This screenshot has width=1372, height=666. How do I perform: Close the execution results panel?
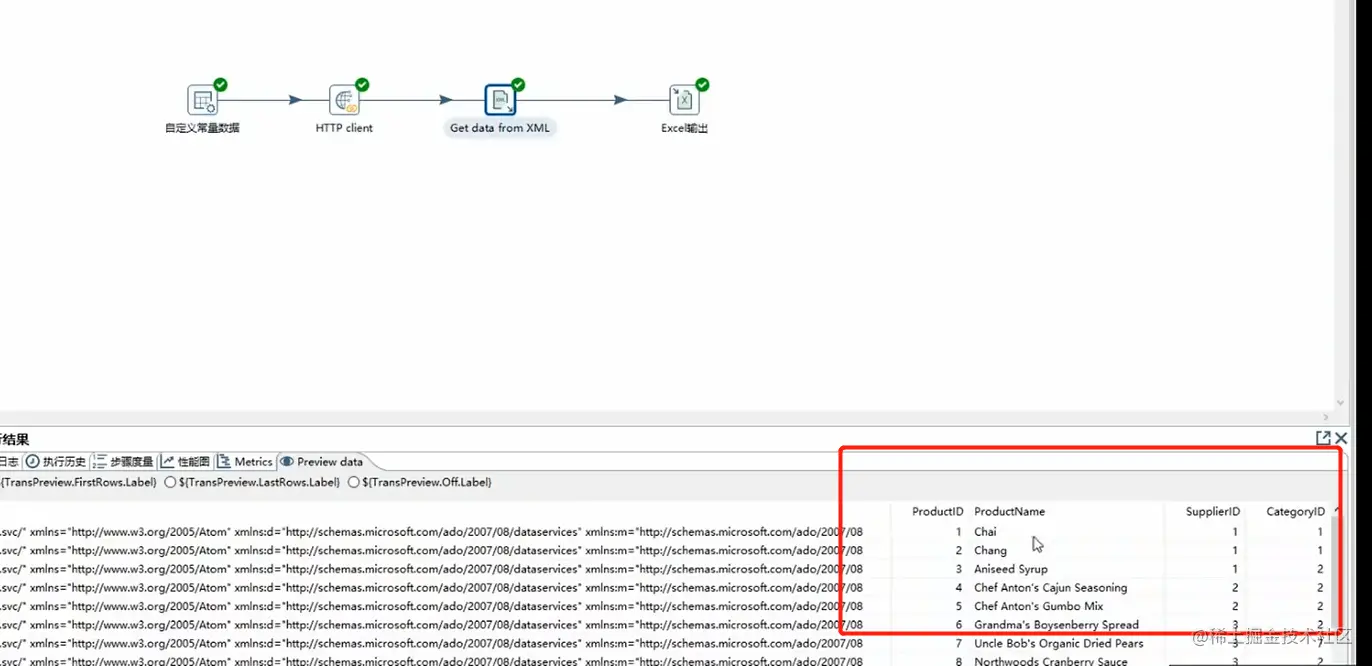click(1341, 438)
